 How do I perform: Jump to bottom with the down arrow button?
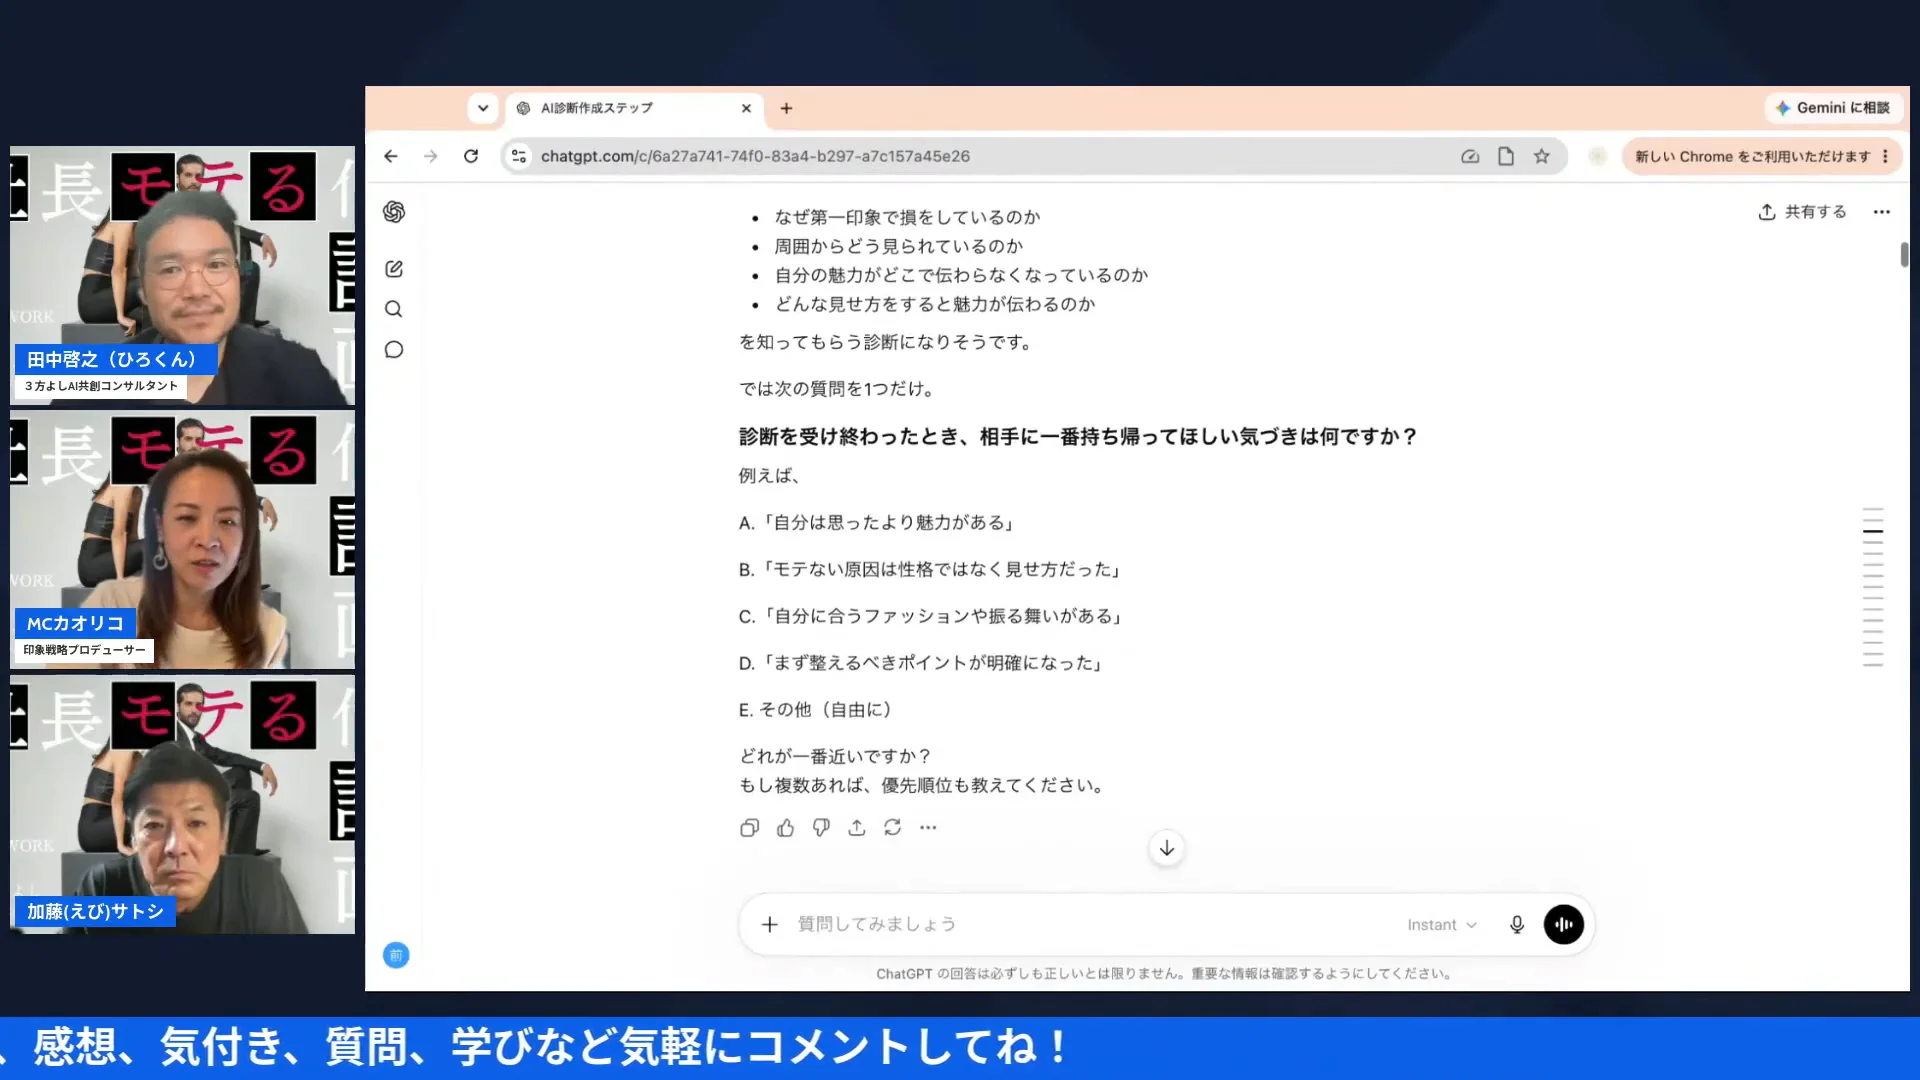pos(1167,848)
